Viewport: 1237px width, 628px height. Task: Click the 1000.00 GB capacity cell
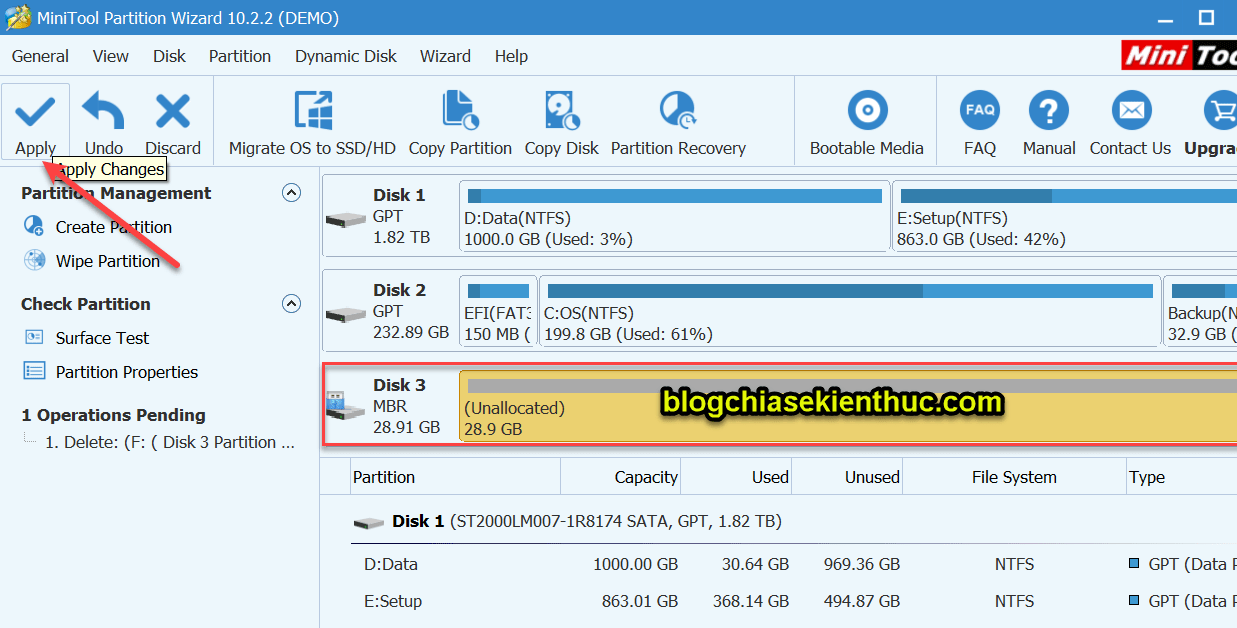tap(636, 564)
